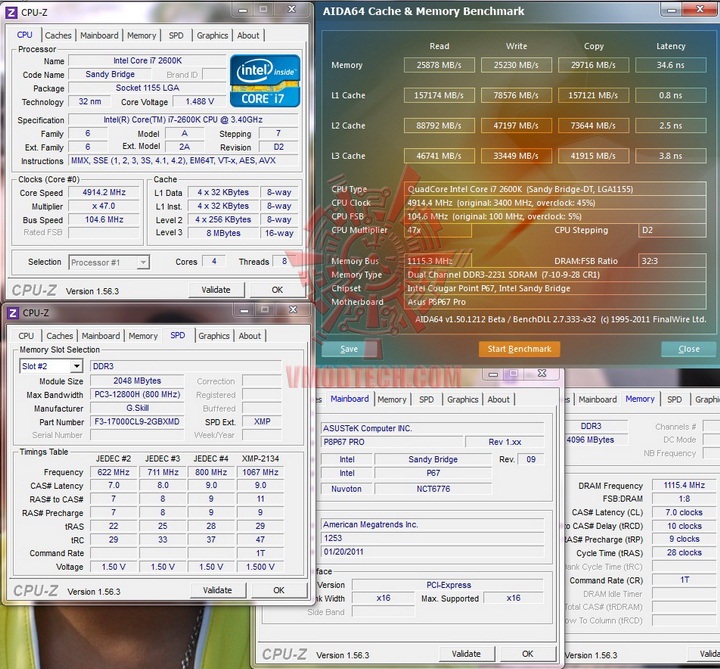Click the Graphics tab in the Mainboard CPU-Z window
720x669 pixels.
(463, 399)
